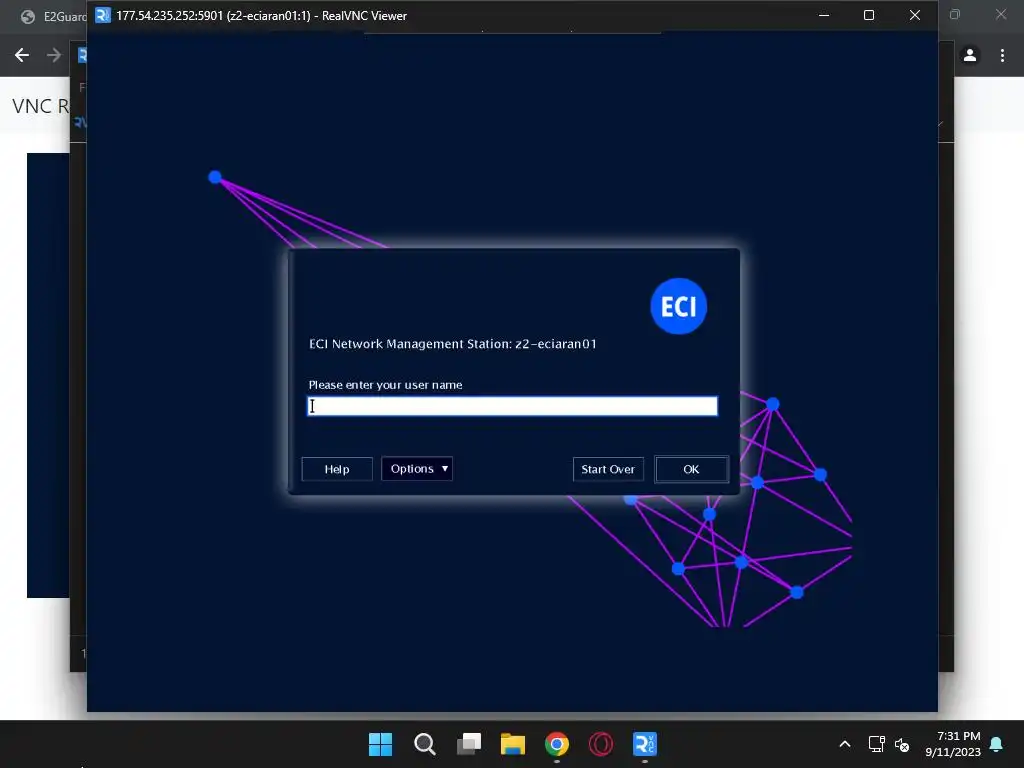The height and width of the screenshot is (768, 1024).
Task: Click the OK button in login dialog
Action: tap(691, 469)
